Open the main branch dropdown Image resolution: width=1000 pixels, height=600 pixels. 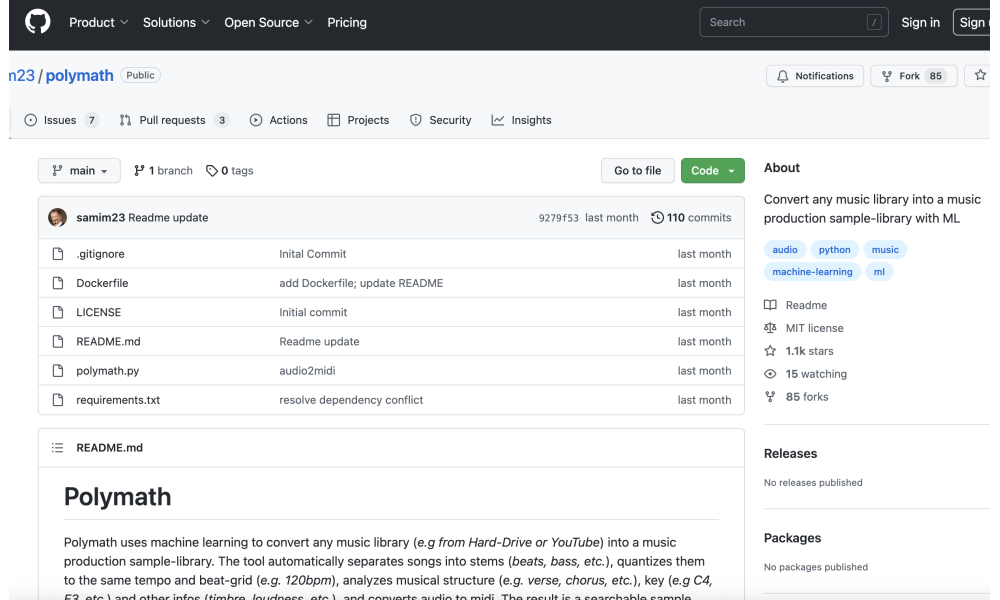click(79, 171)
